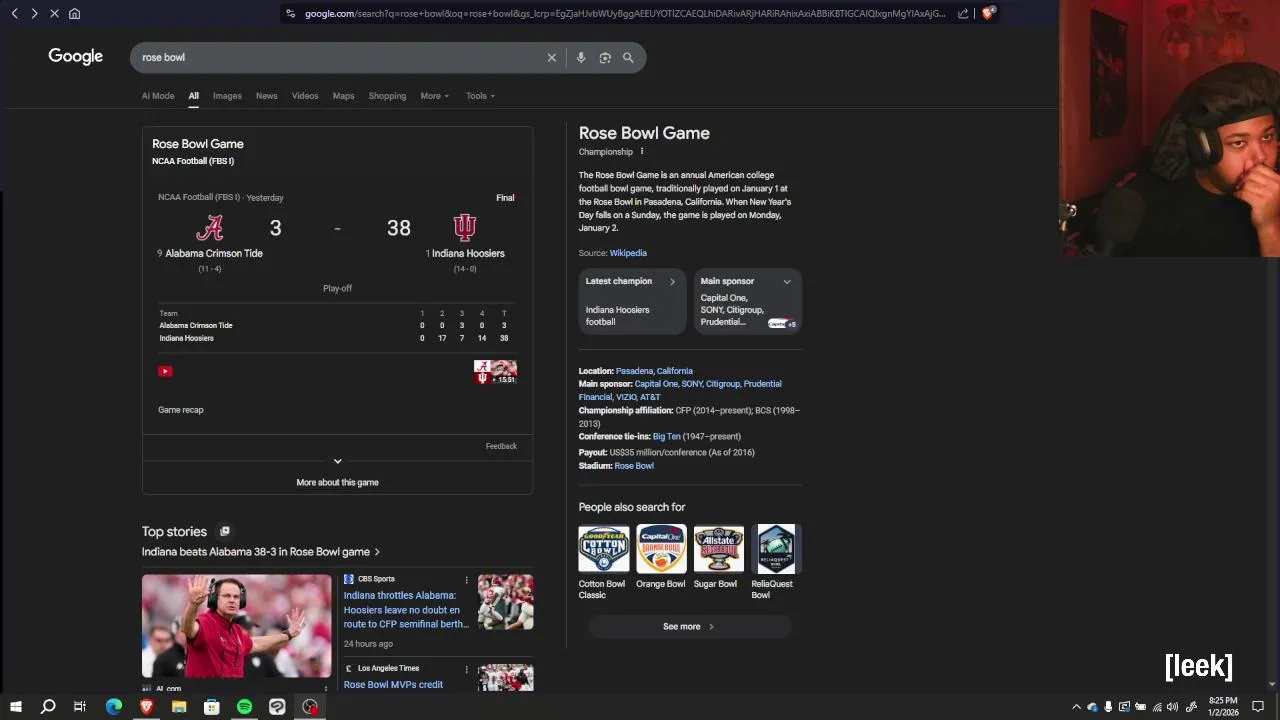Screen dimensions: 1280x720
Task: Clear the search box with X
Action: coord(551,58)
